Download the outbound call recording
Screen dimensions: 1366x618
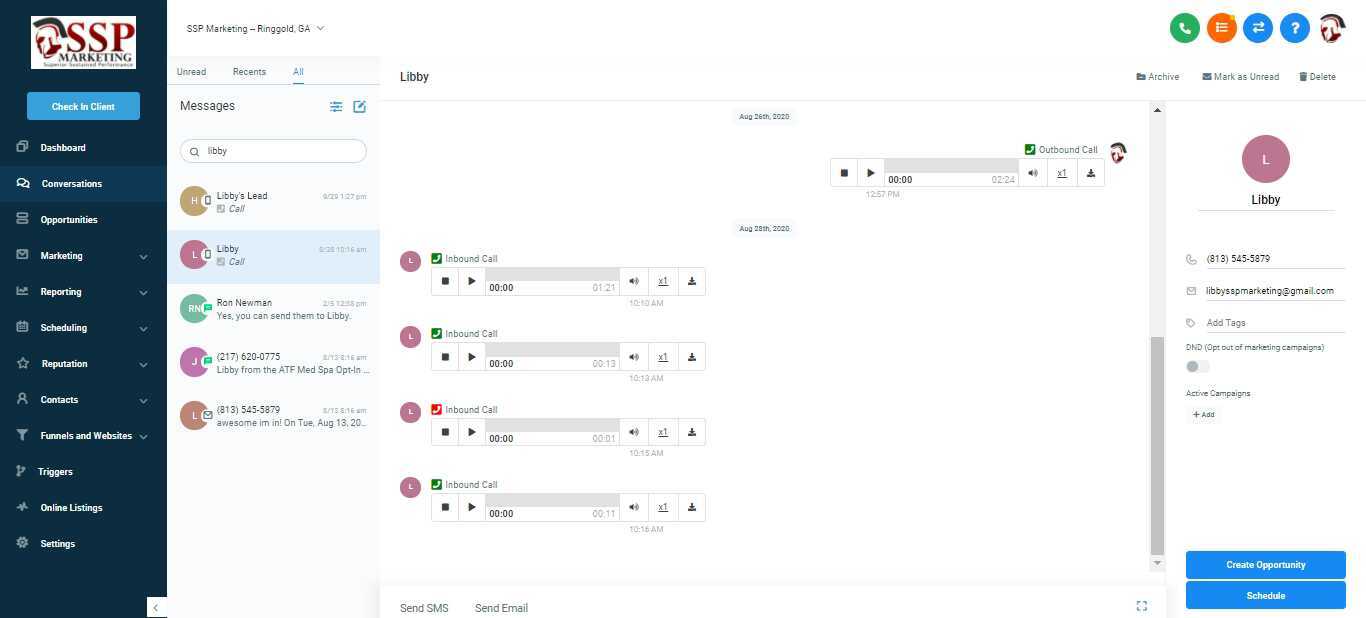[x=1090, y=173]
